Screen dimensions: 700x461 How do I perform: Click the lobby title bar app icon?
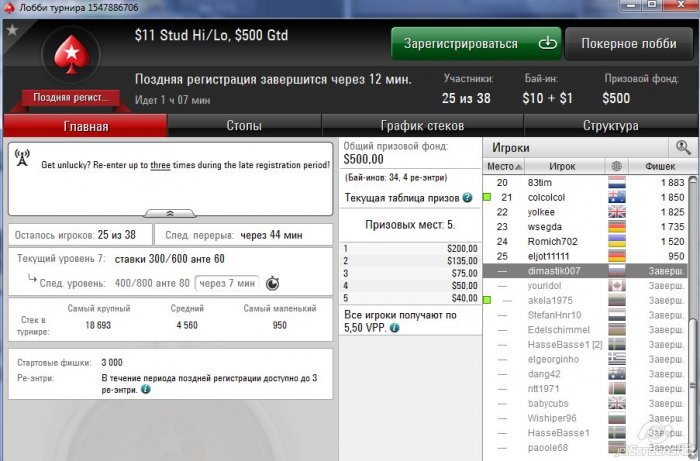(8, 8)
